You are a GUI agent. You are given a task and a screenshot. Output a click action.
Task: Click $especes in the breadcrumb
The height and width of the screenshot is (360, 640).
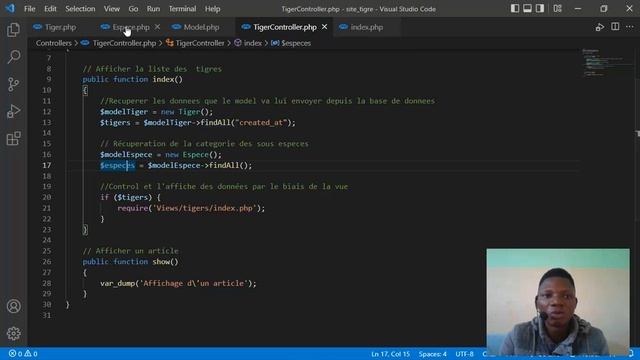click(296, 43)
